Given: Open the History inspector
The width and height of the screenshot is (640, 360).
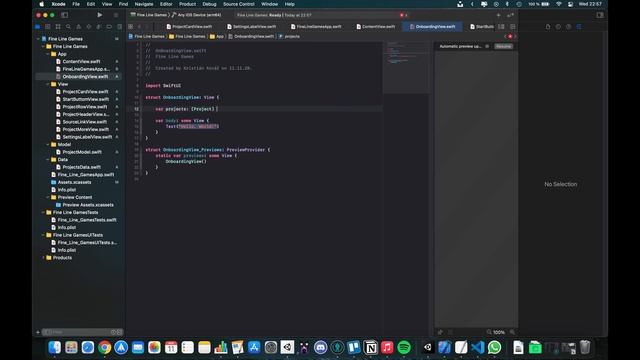Looking at the screenshot, I should [558, 27].
